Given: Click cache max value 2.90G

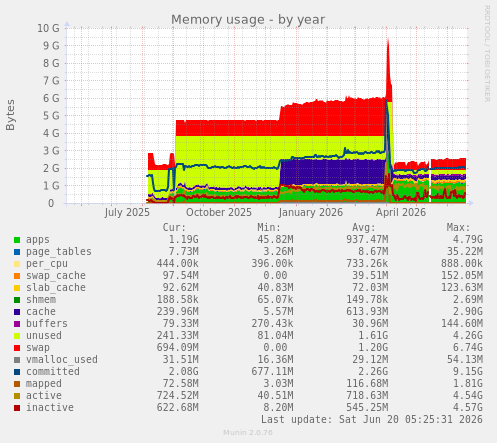Looking at the screenshot, I should point(467,312).
